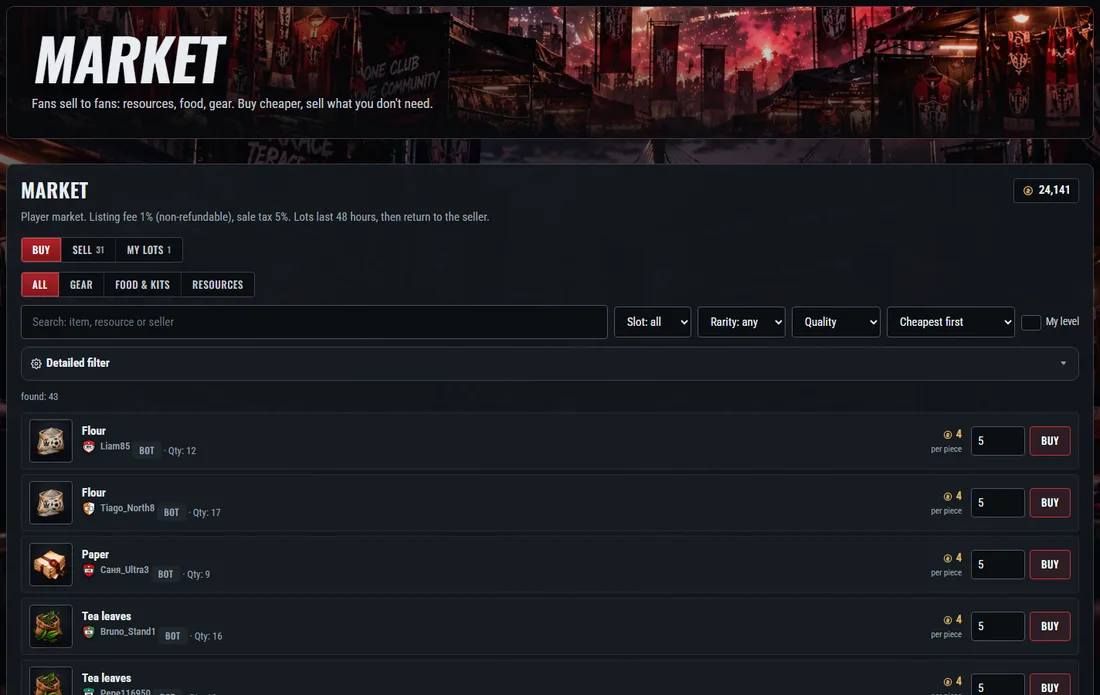The width and height of the screenshot is (1100, 695).
Task: Click the gear icon beside Detailed filter
Action: [x=36, y=363]
